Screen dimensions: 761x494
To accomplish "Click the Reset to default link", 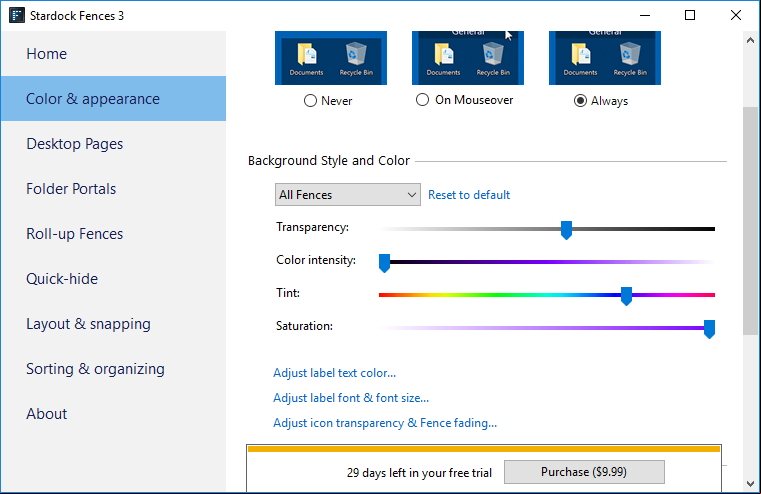I will (469, 195).
